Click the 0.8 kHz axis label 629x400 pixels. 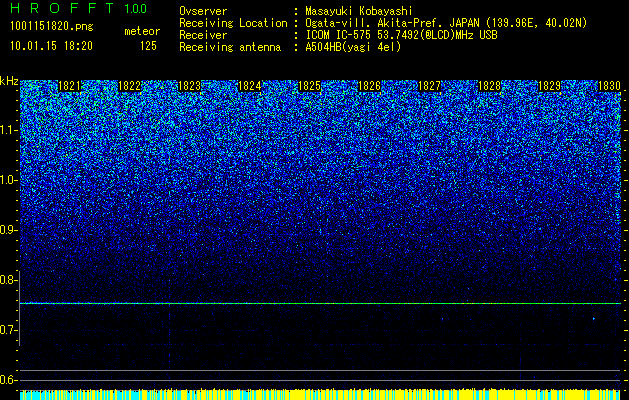8,280
